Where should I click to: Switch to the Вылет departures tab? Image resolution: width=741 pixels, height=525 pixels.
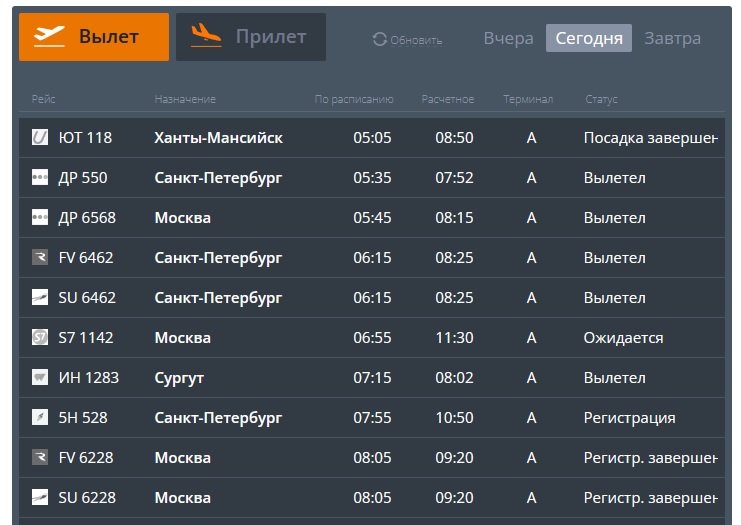point(94,37)
